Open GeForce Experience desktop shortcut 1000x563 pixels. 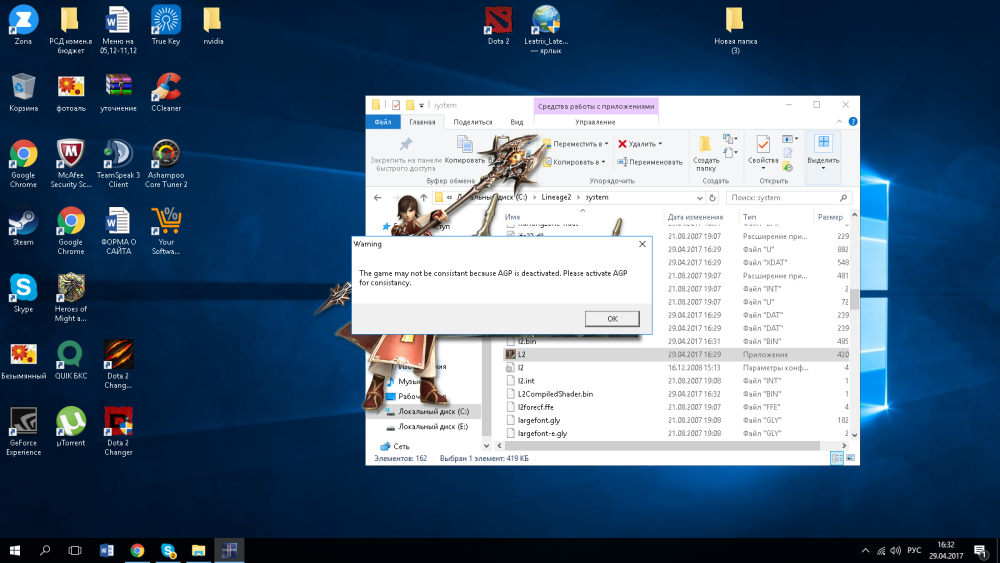23,420
